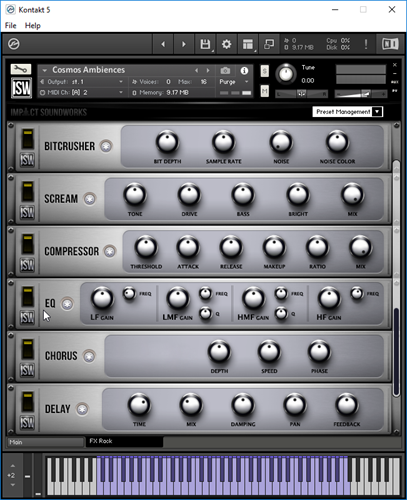Click the SAMPLE RATE knob
This screenshot has height=500, width=407.
pos(224,142)
